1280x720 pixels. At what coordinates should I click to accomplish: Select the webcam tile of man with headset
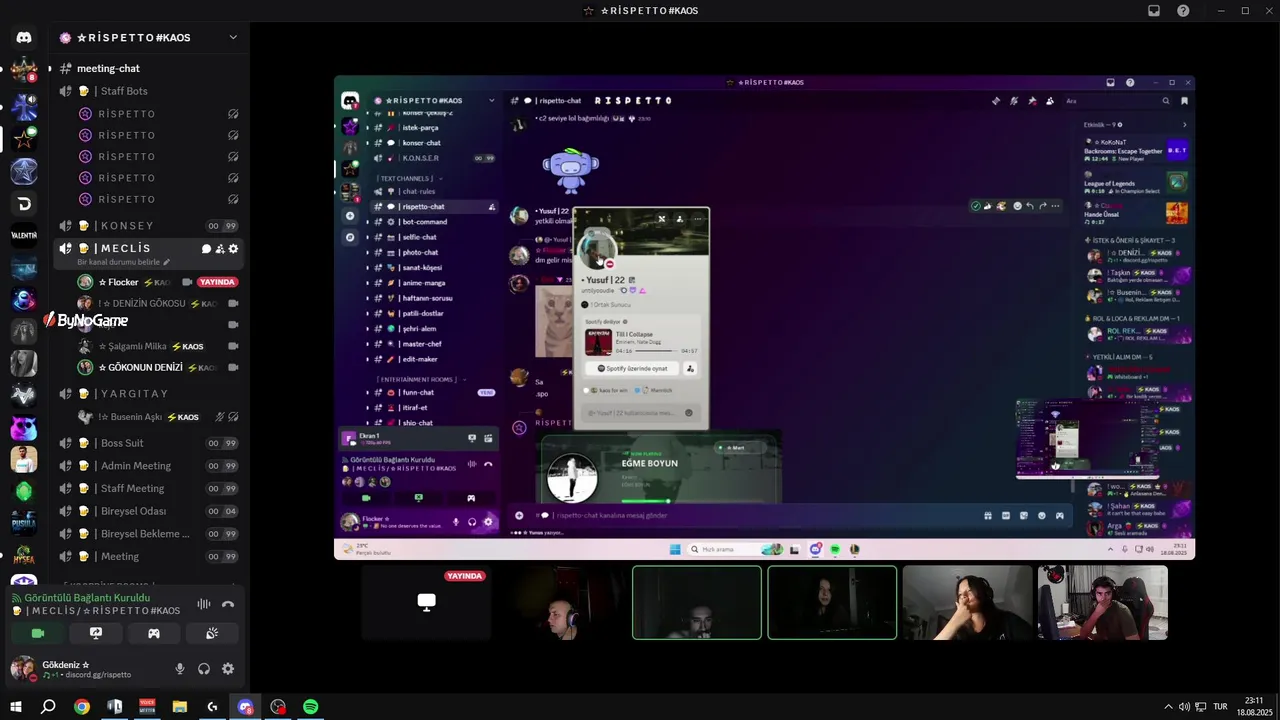[x=562, y=603]
